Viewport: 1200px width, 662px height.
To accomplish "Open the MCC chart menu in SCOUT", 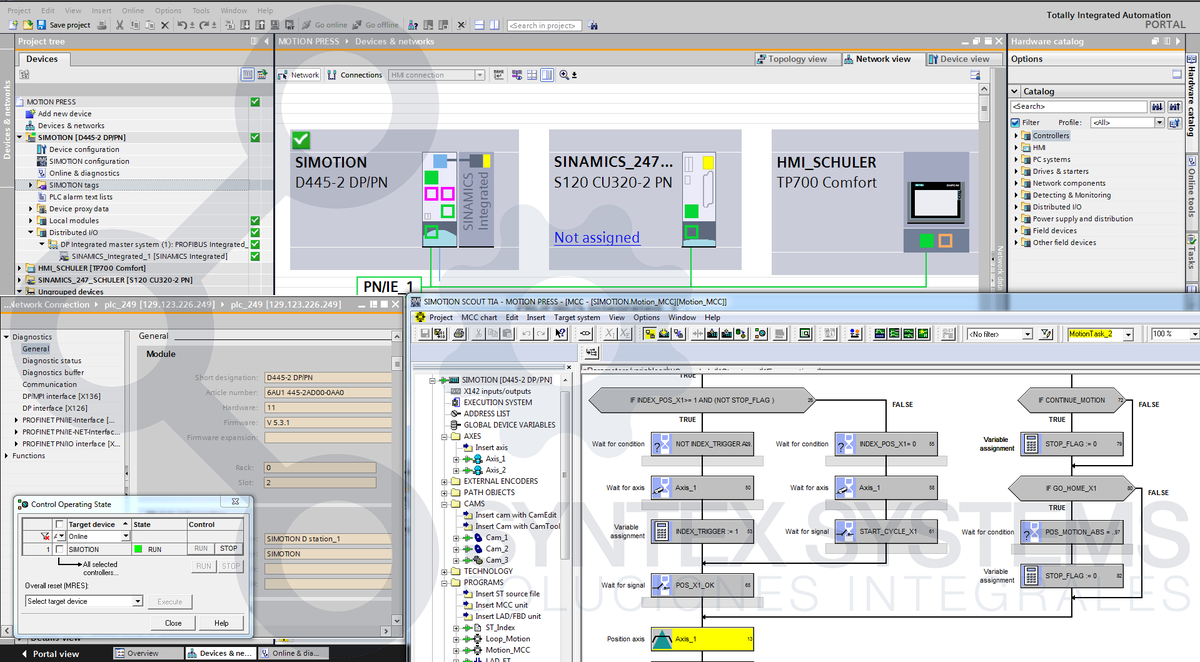I will pos(479,317).
